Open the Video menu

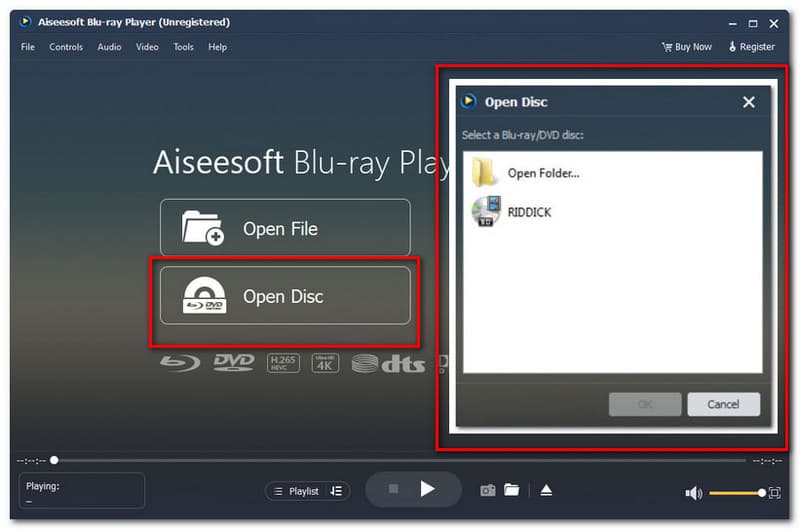[147, 47]
